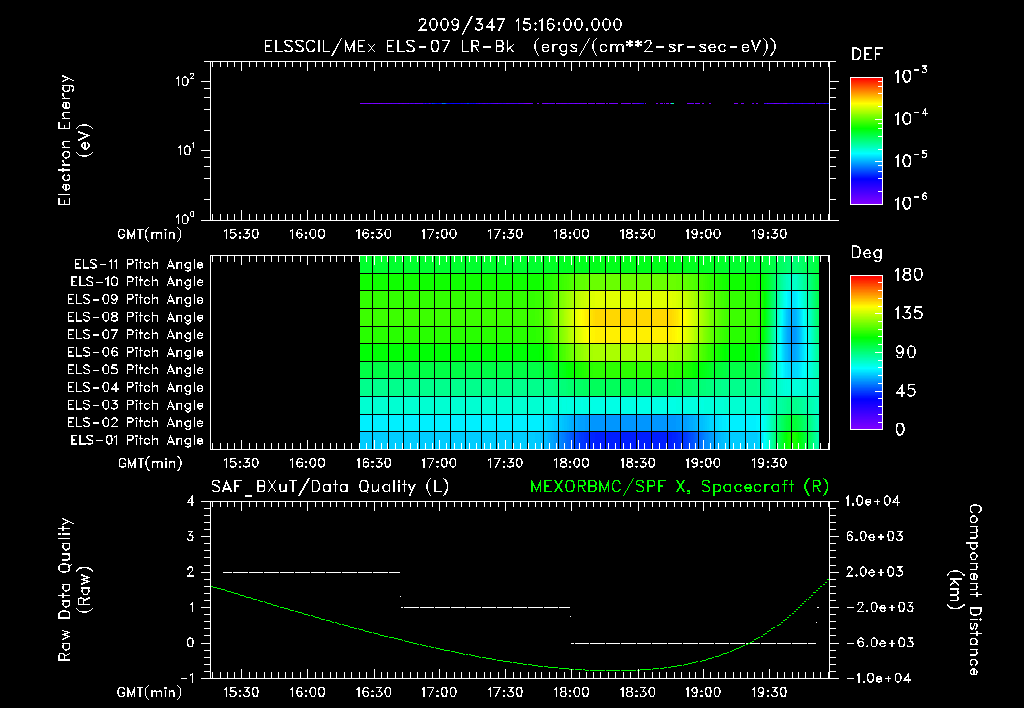Click the Deg pitch angle color bar
Viewport: 1024px width, 708px height.
tap(866, 352)
